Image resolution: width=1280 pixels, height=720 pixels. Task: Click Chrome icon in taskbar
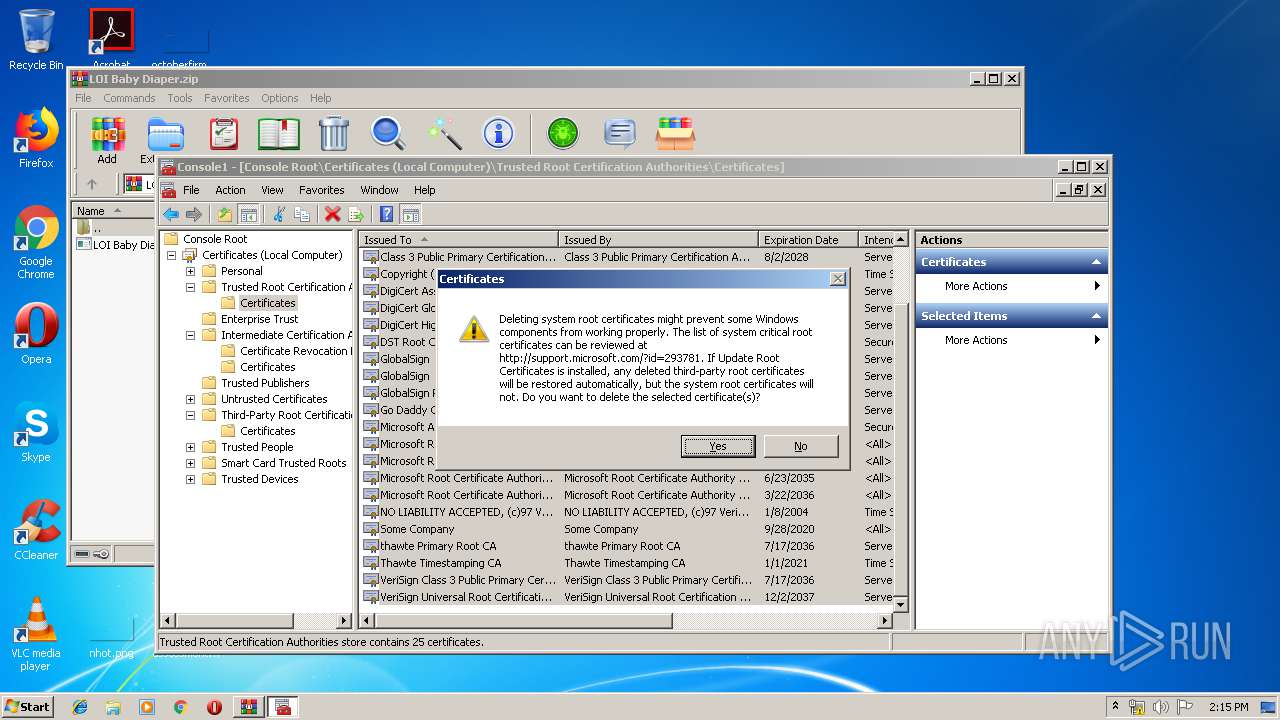point(180,707)
